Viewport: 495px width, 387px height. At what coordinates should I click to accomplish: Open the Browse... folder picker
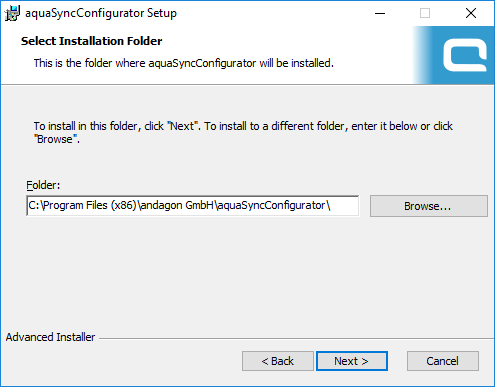(x=429, y=206)
